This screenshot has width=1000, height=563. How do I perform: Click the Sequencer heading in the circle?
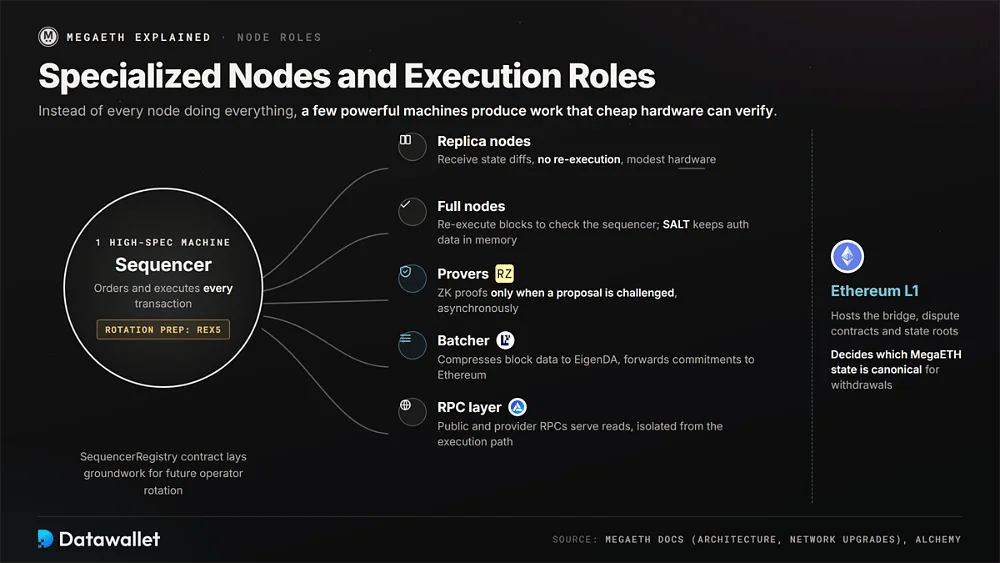pyautogui.click(x=163, y=265)
